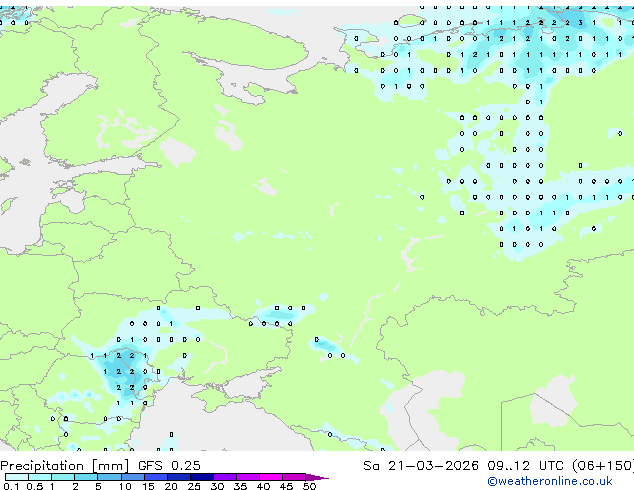Click the 2–5 mm legend color swatch

[x=86, y=477]
